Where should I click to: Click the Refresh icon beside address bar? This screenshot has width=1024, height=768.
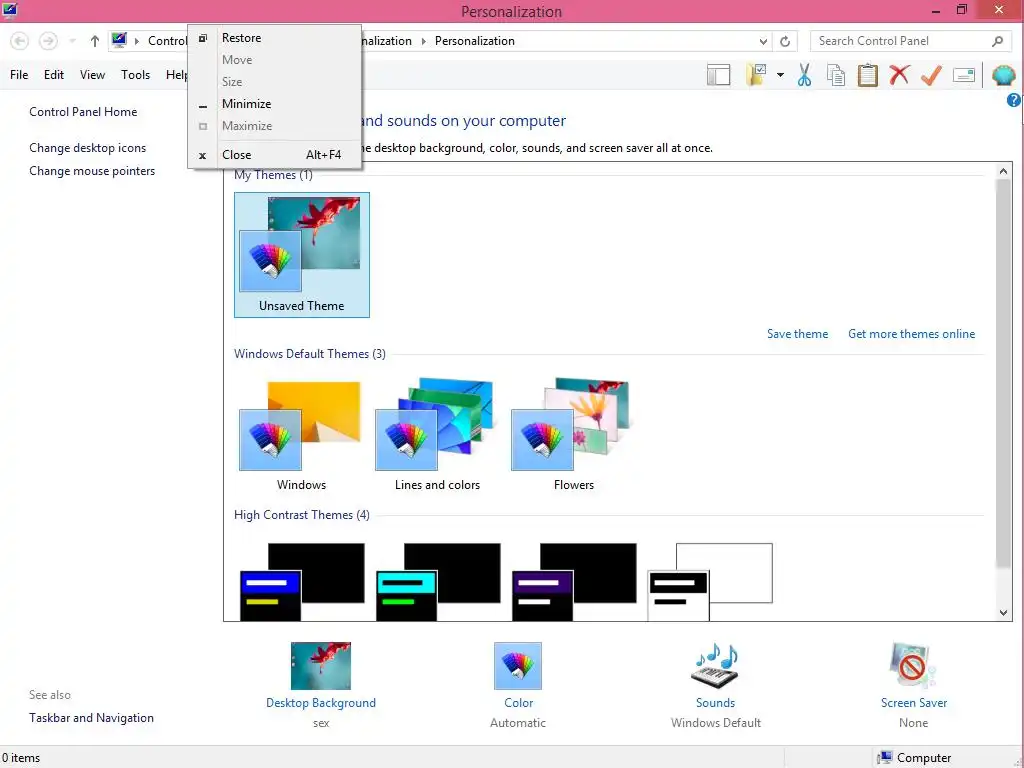point(785,41)
